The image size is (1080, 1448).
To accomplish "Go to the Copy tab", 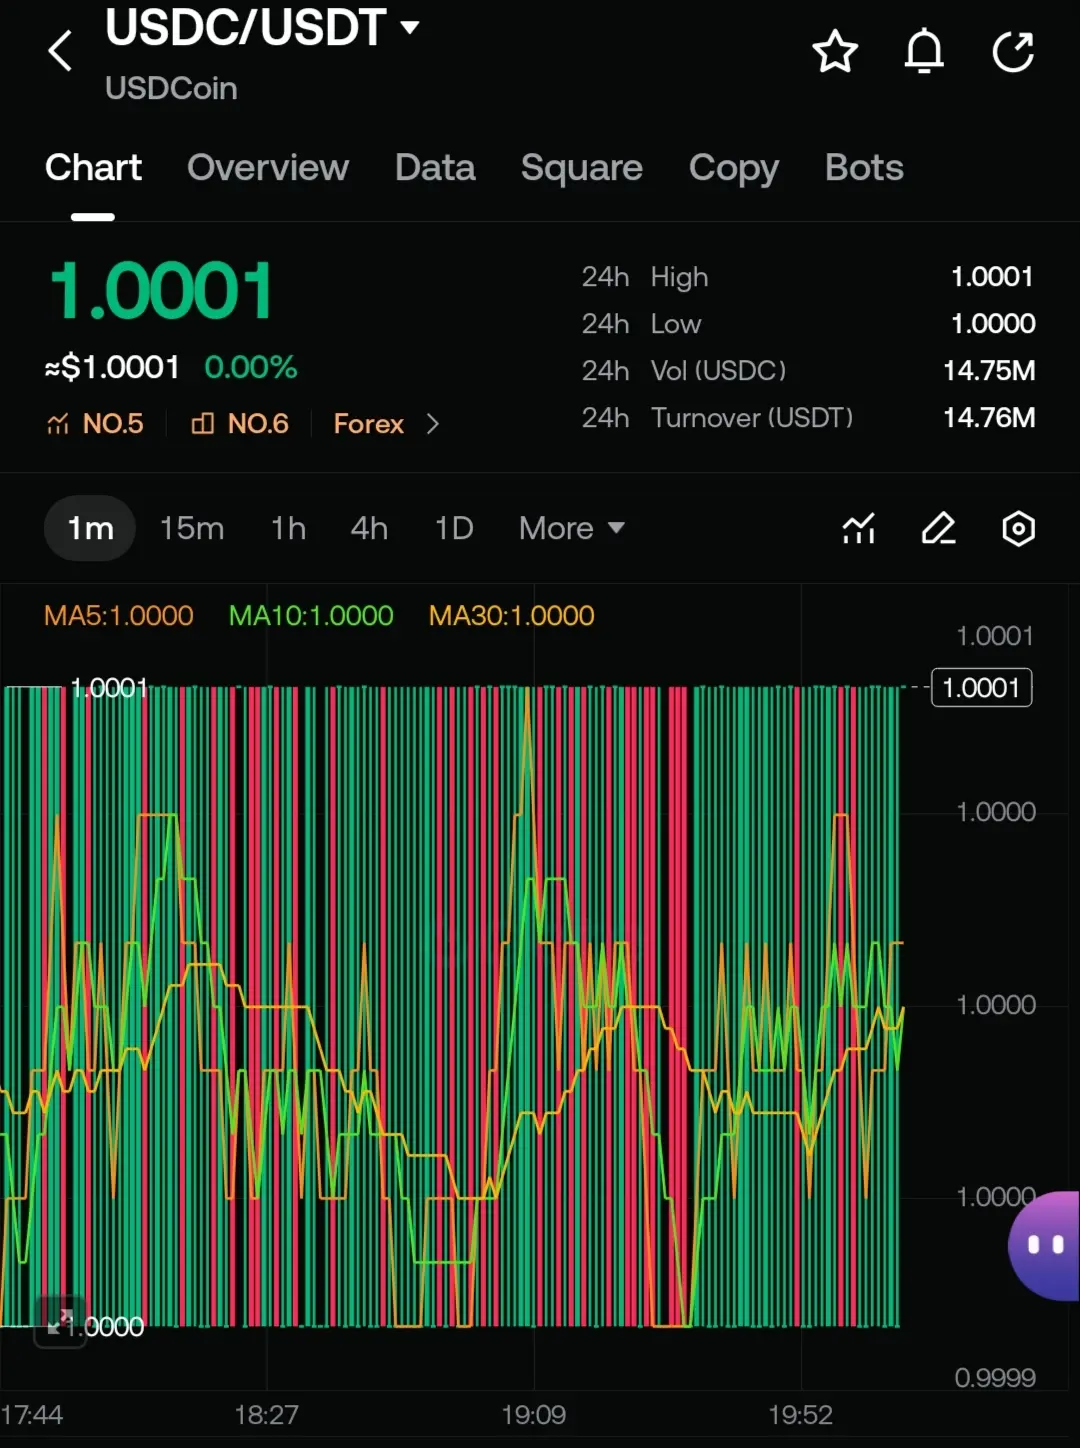I will point(734,168).
